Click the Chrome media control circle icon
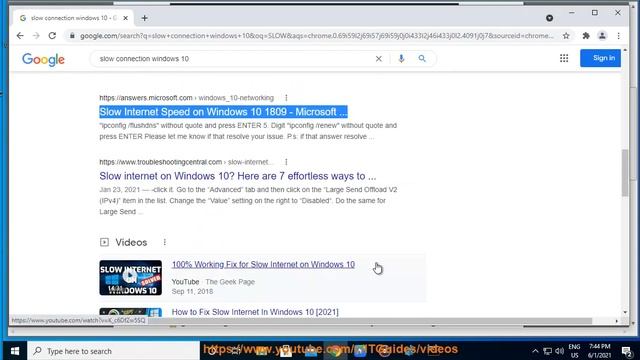Screen dimensions: 640x360 pyautogui.click(x=549, y=18)
